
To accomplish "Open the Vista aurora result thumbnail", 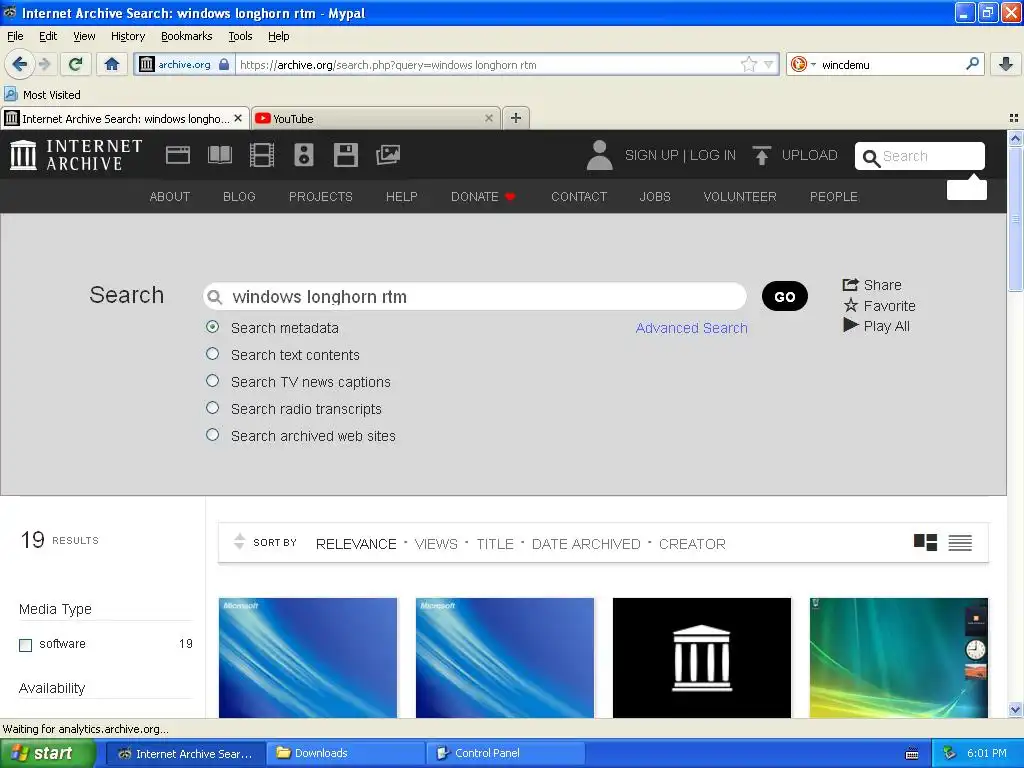I will tap(899, 658).
